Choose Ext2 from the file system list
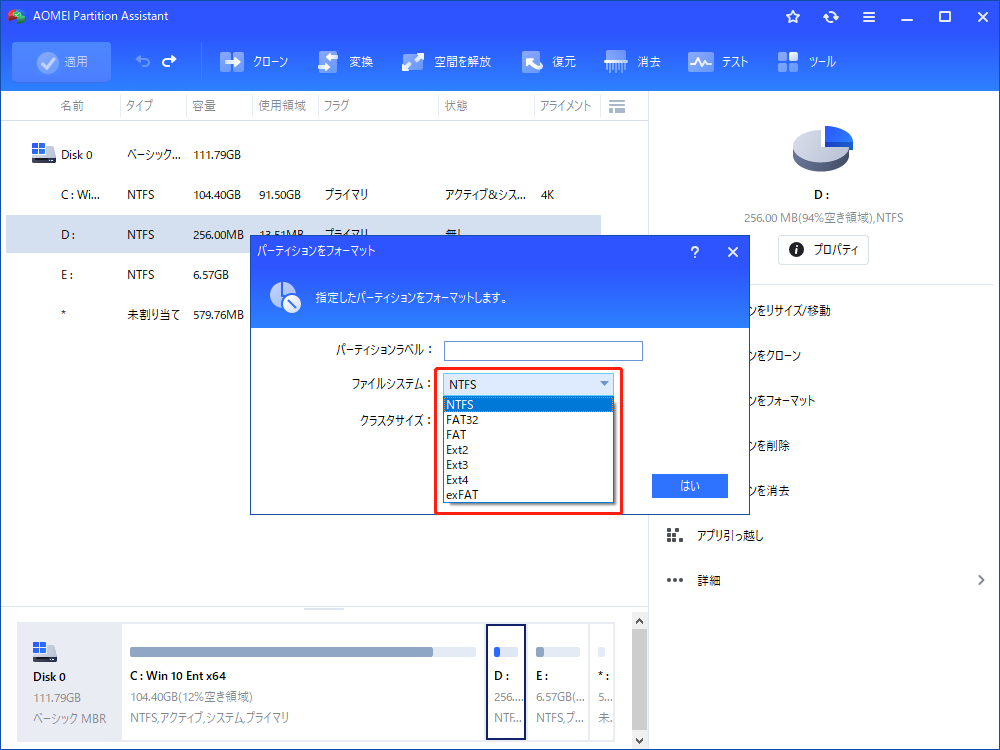The height and width of the screenshot is (750, 1000). coord(528,450)
